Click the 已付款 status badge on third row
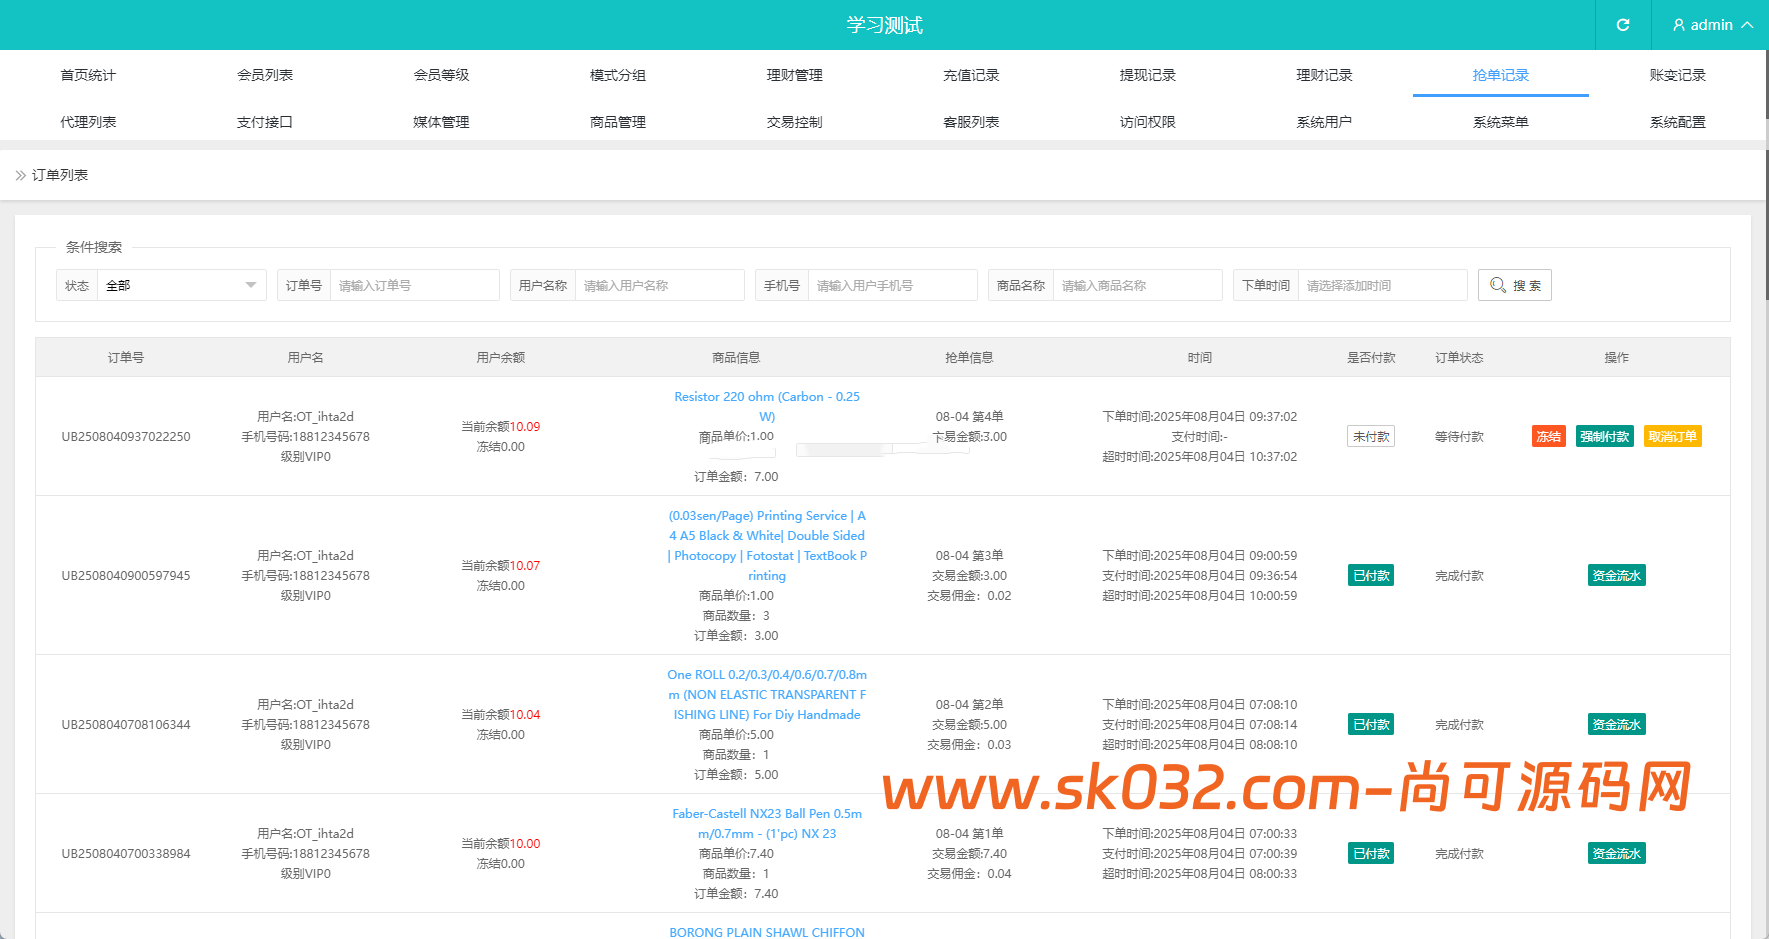 1370,724
